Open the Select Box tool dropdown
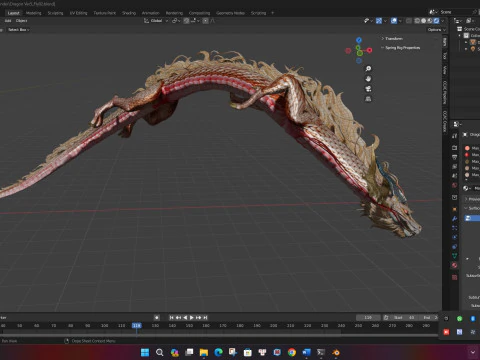The width and height of the screenshot is (480, 360). (x=19, y=30)
